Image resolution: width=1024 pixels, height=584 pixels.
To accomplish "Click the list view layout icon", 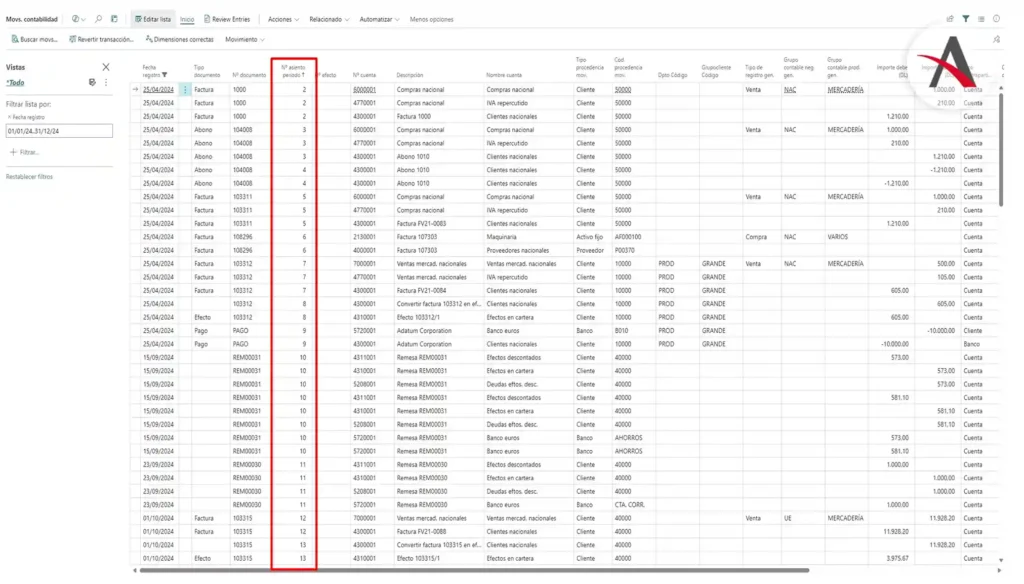I will (x=981, y=19).
